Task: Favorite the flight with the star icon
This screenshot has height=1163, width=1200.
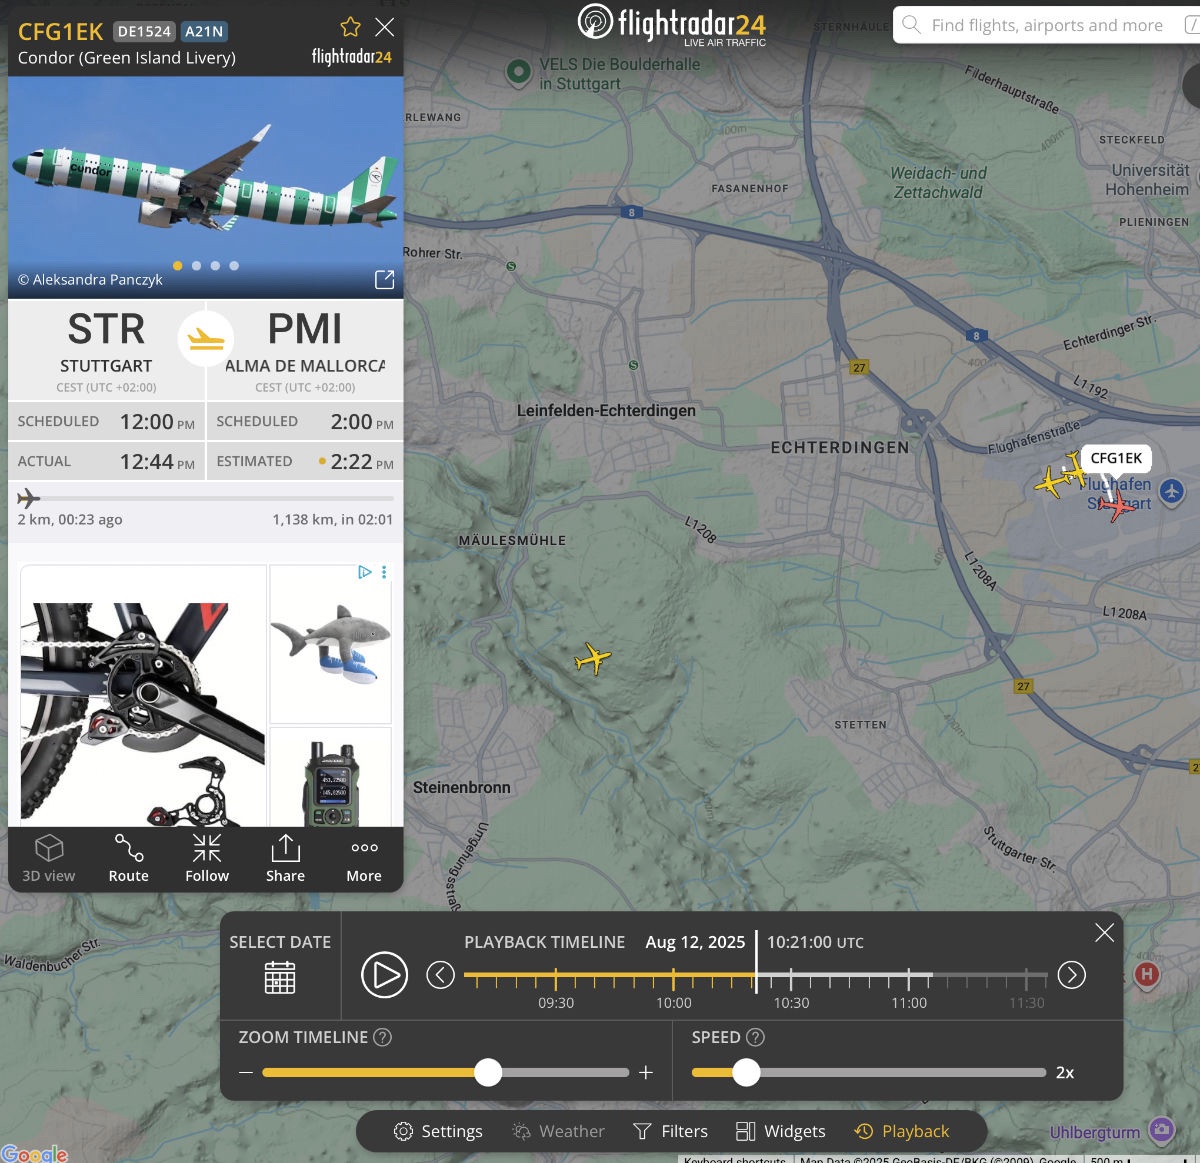Action: pos(350,27)
